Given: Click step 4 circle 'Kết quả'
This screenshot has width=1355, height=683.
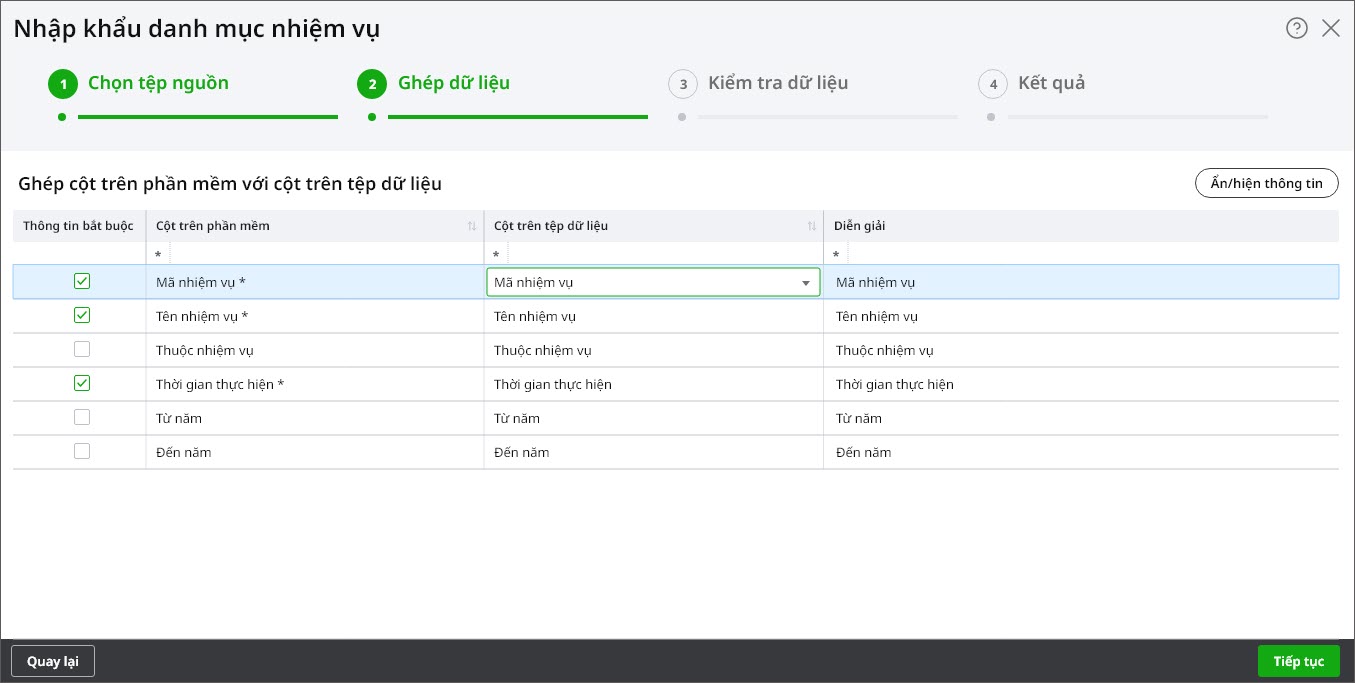Looking at the screenshot, I should tap(992, 84).
